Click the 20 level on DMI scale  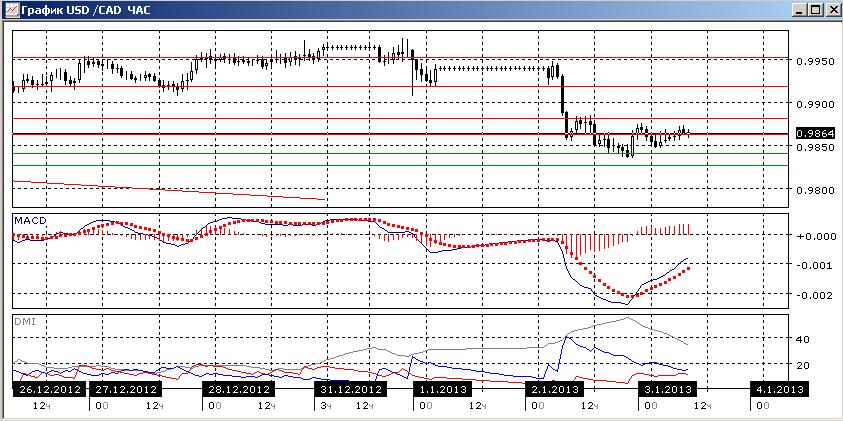tap(803, 365)
